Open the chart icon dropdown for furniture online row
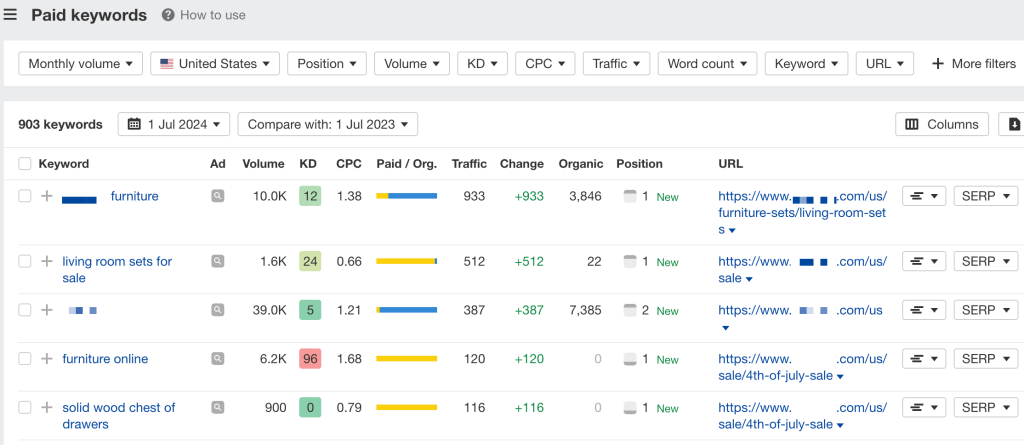1024x445 pixels. click(x=923, y=359)
